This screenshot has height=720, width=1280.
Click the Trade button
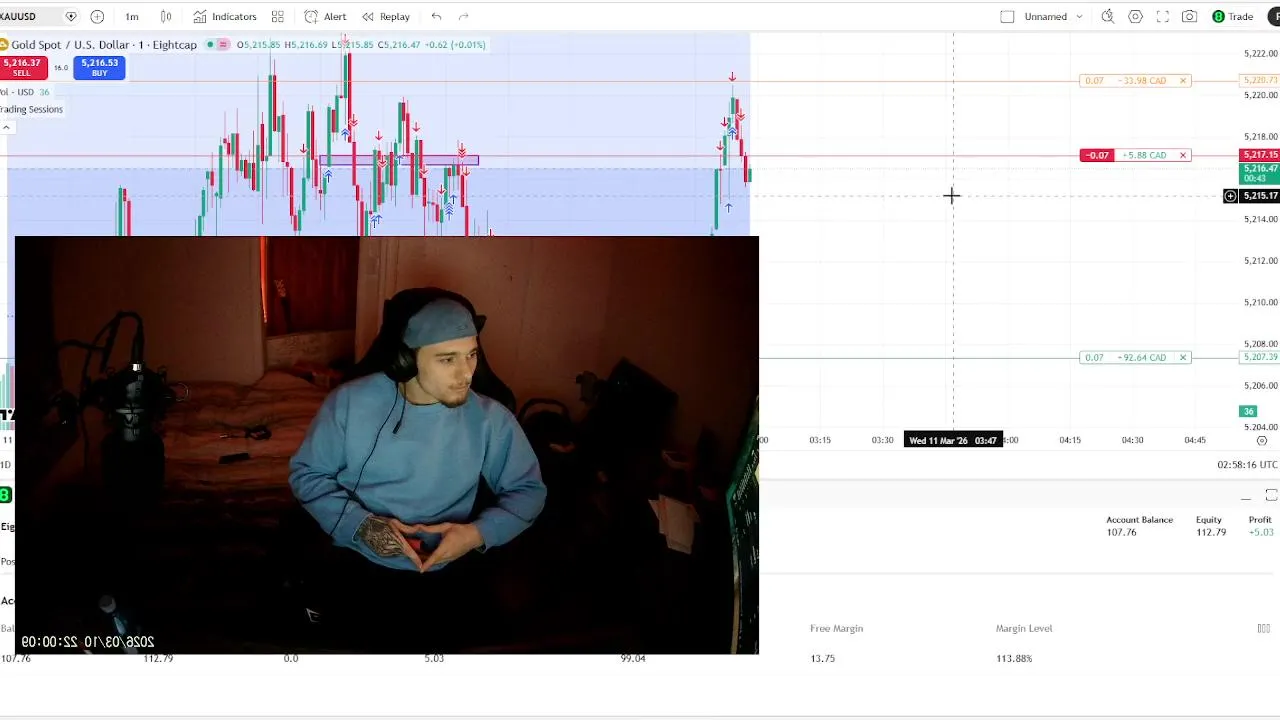coord(1232,16)
